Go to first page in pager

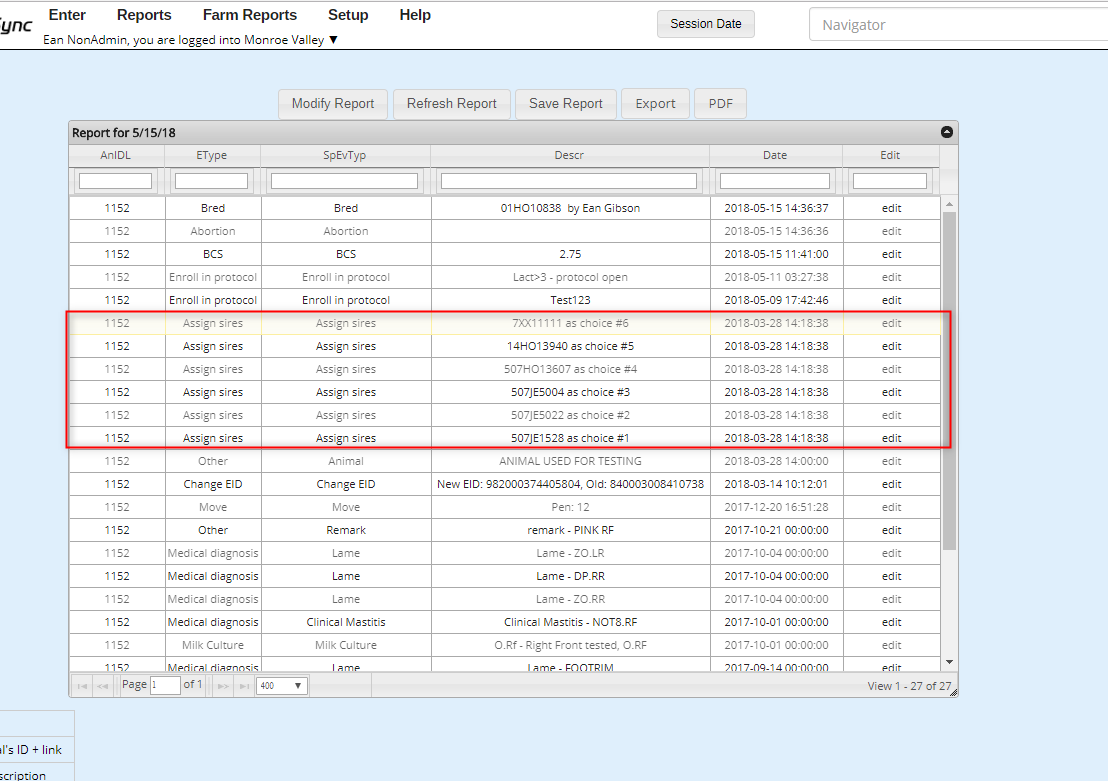82,686
